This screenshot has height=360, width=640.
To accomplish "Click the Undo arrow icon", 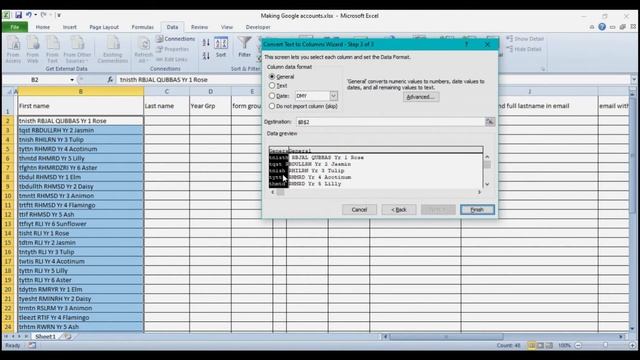I will coord(29,15).
